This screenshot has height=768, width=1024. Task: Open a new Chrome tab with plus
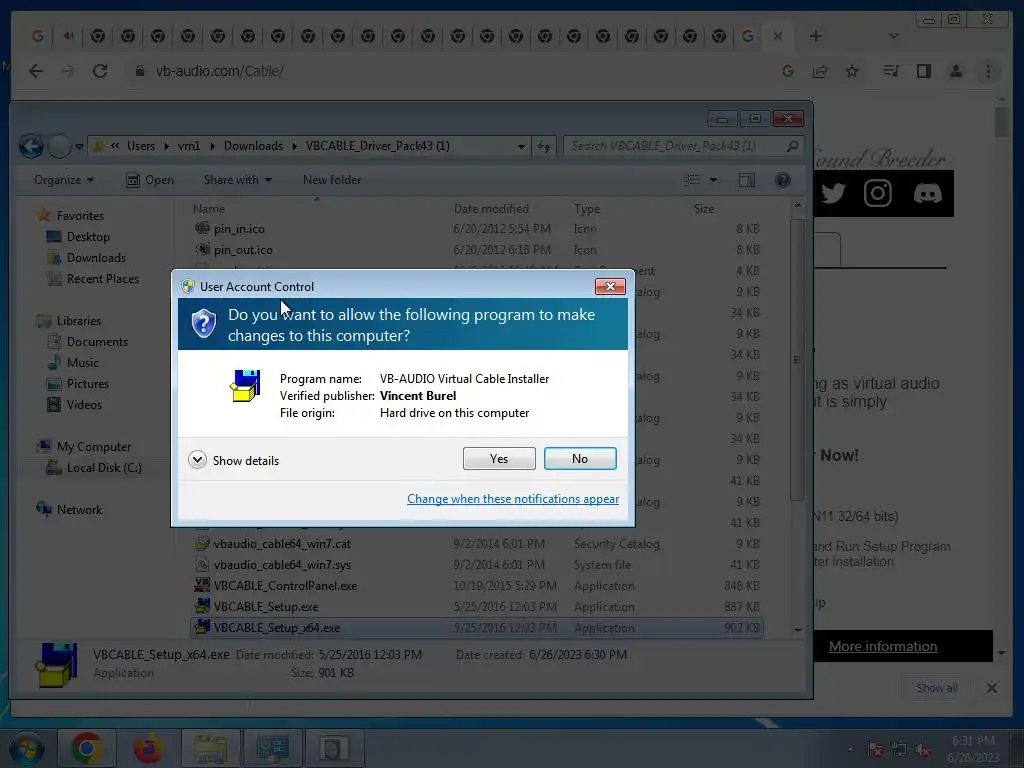[x=816, y=36]
